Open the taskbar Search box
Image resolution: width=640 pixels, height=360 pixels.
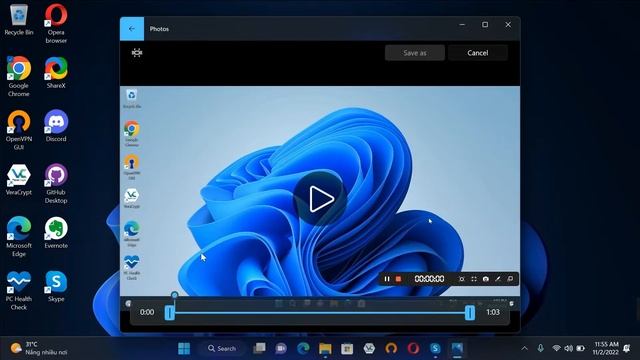[222, 348]
